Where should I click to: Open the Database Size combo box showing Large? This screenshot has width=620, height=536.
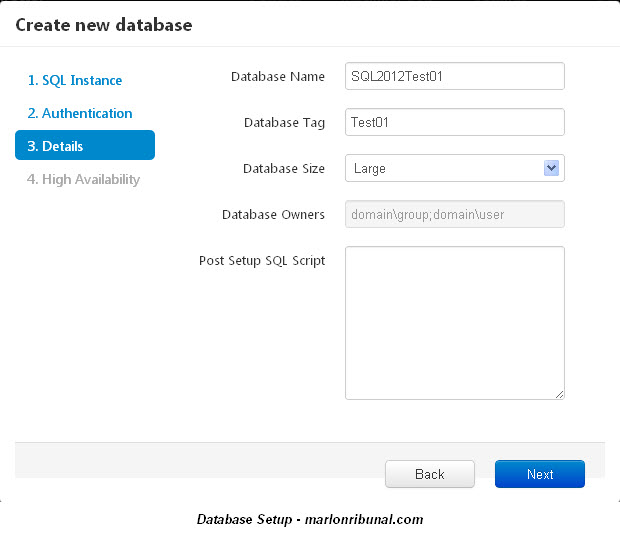(x=444, y=168)
